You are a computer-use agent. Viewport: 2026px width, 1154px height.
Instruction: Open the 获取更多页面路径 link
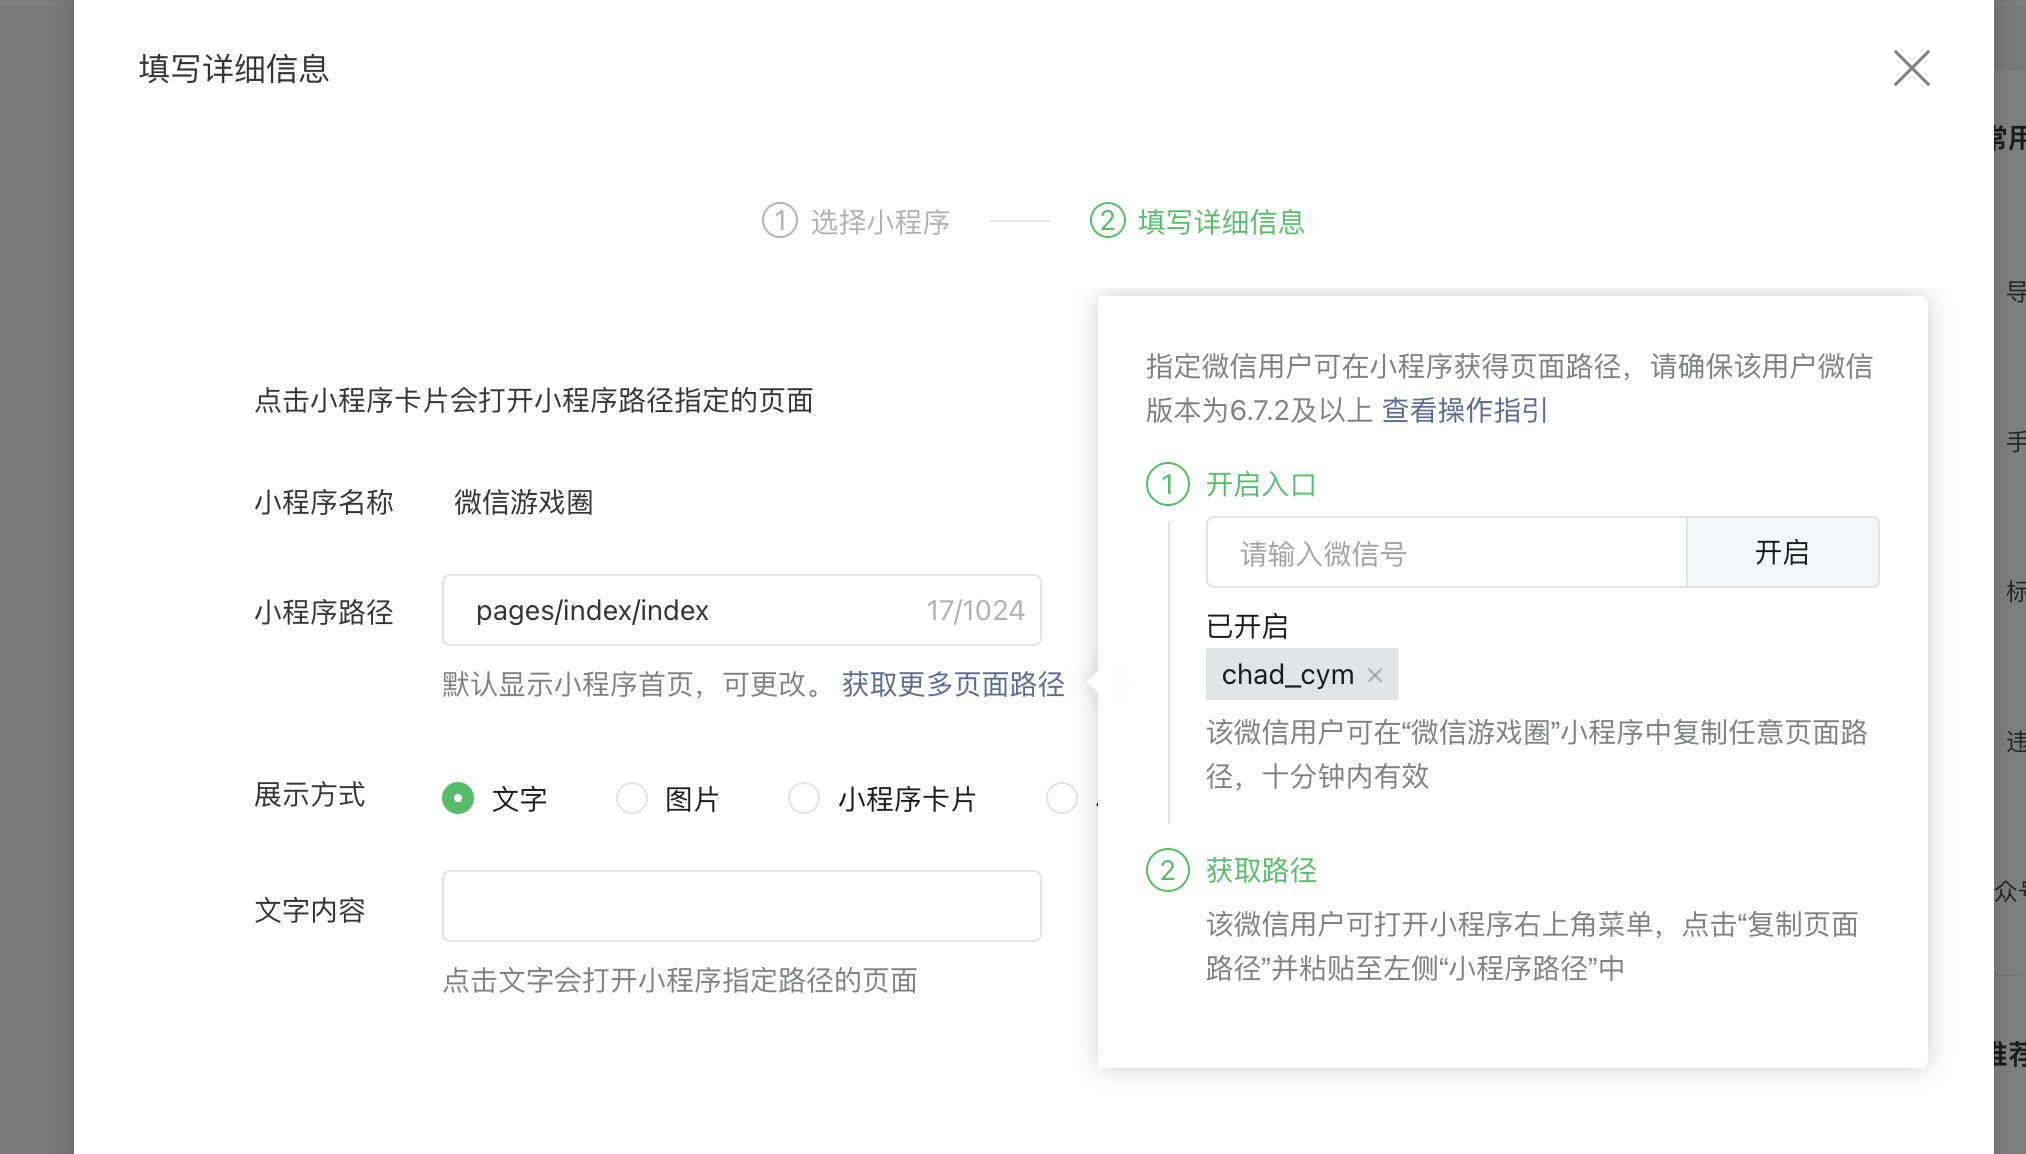click(953, 684)
